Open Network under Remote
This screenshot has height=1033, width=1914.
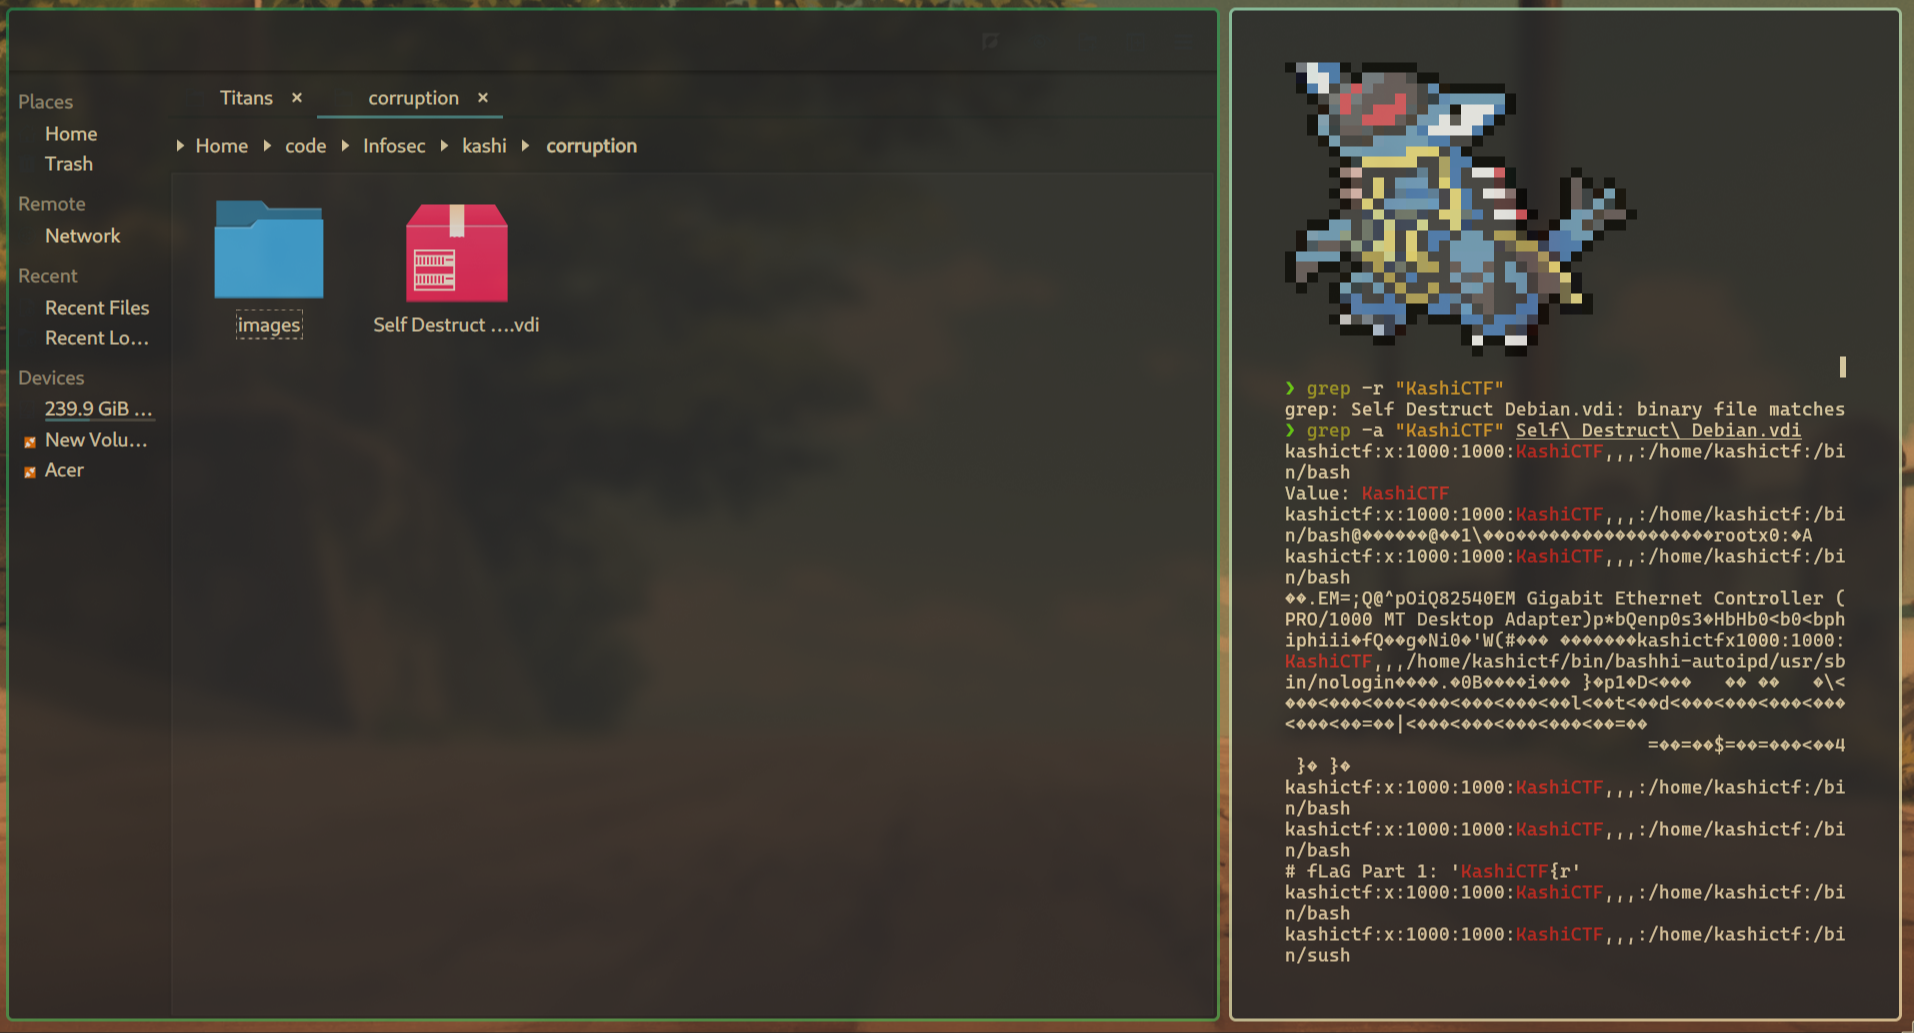point(82,236)
